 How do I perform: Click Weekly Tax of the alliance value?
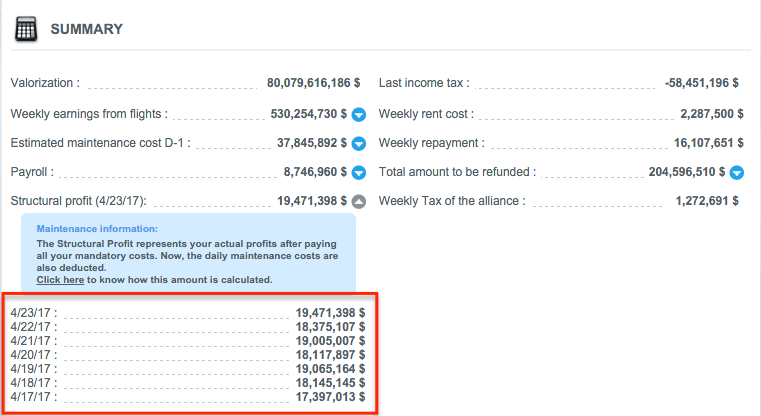(707, 201)
